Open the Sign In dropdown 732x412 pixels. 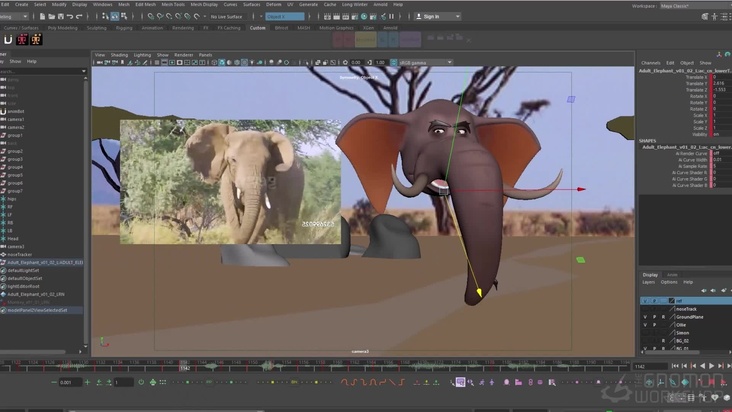[437, 16]
